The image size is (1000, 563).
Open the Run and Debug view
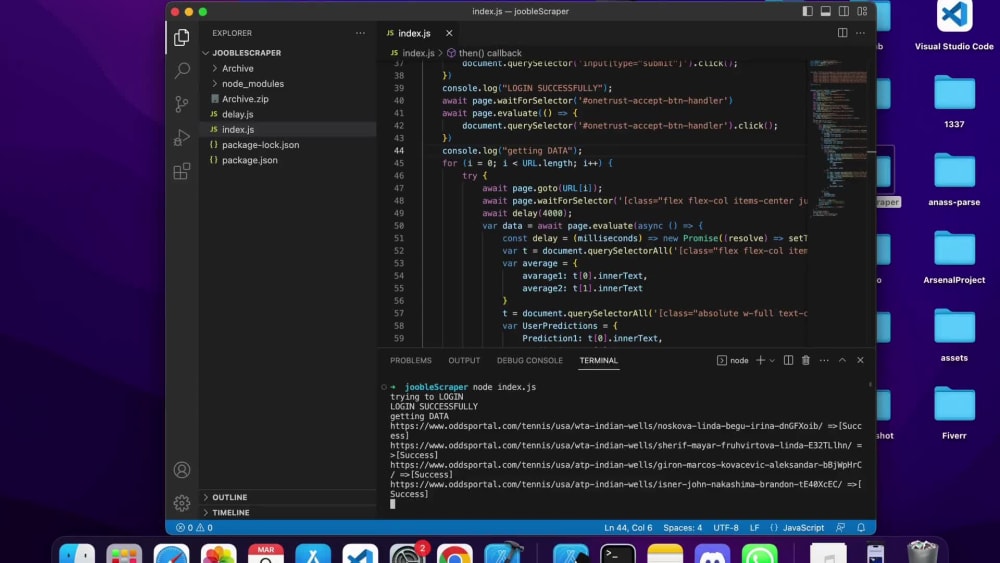[182, 138]
